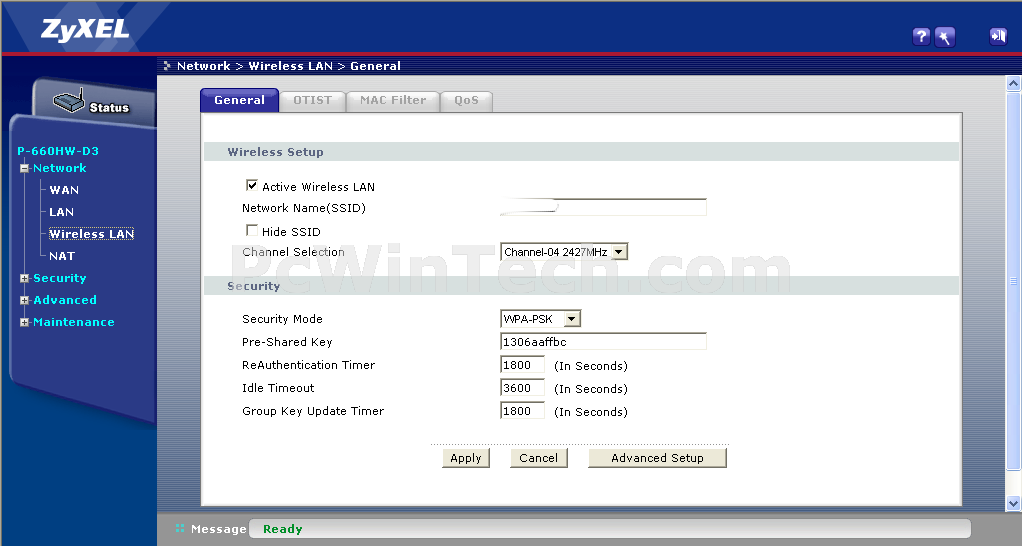This screenshot has height=546, width=1022.
Task: Click the Cancel button
Action: click(x=538, y=458)
